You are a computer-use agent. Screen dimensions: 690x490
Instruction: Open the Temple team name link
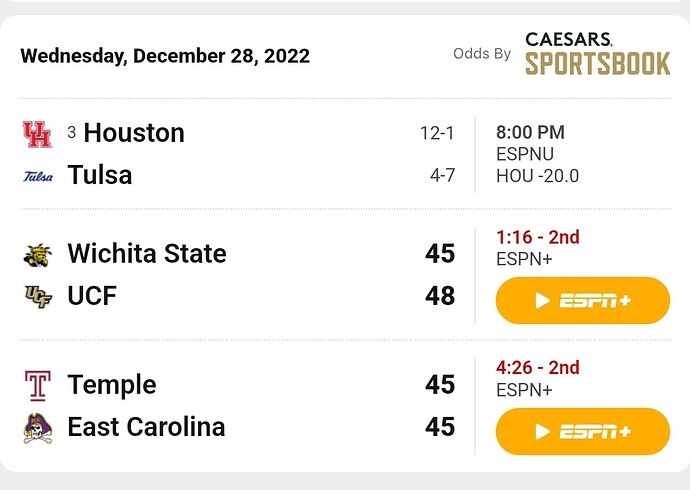112,385
